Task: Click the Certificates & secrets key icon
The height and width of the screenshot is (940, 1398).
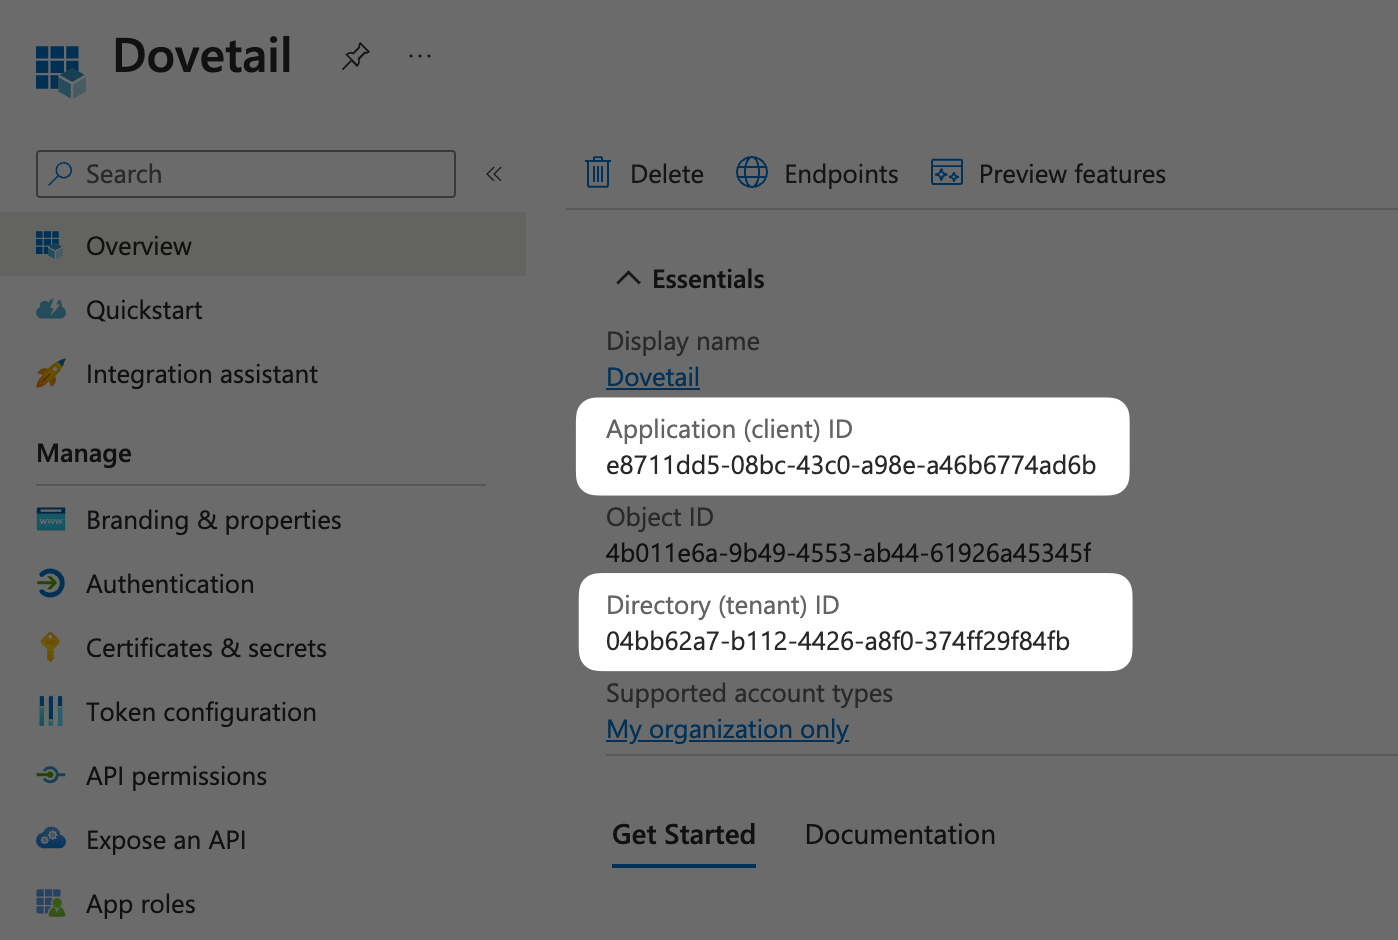Action: 50,647
